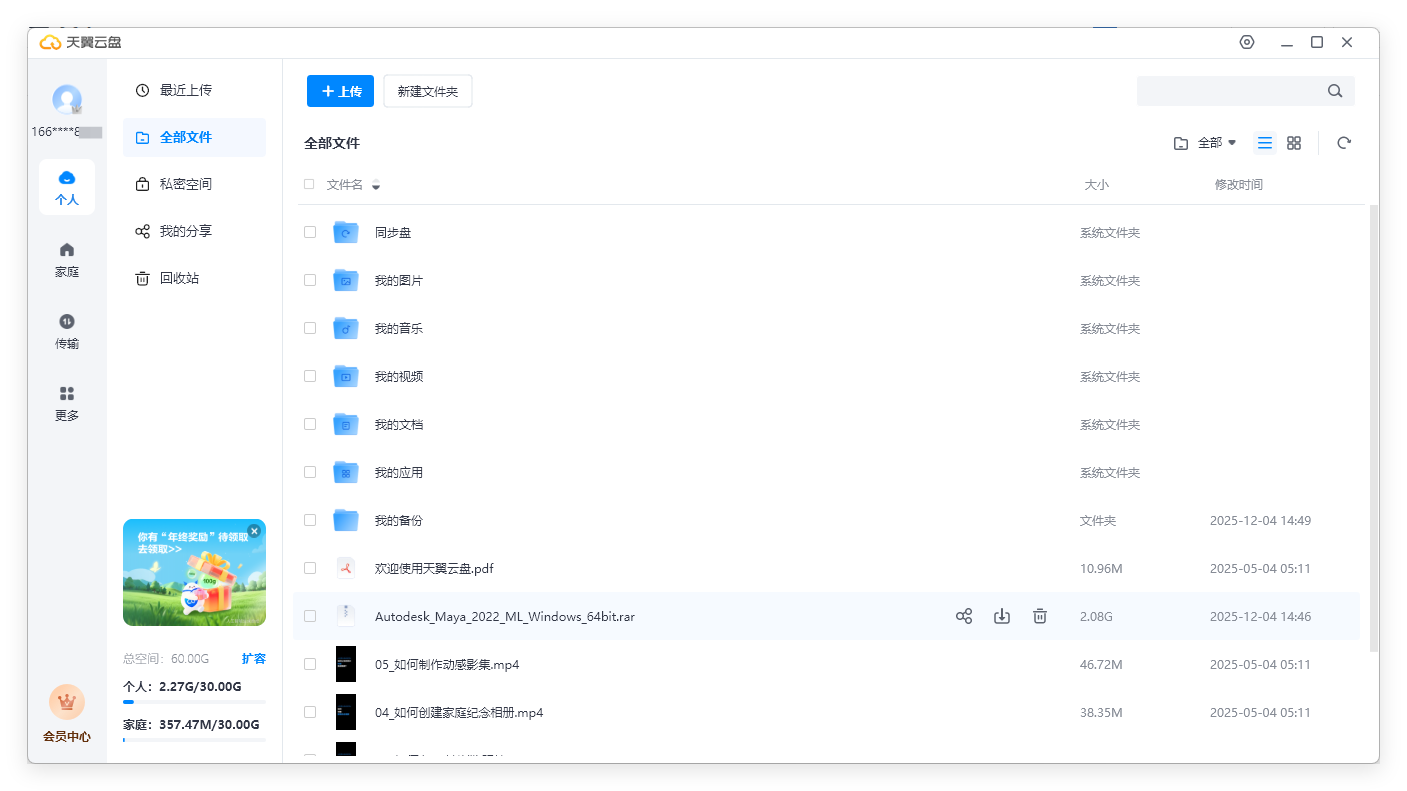The height and width of the screenshot is (791, 1407).
Task: Go to 私密空间 private space
Action: click(x=185, y=184)
